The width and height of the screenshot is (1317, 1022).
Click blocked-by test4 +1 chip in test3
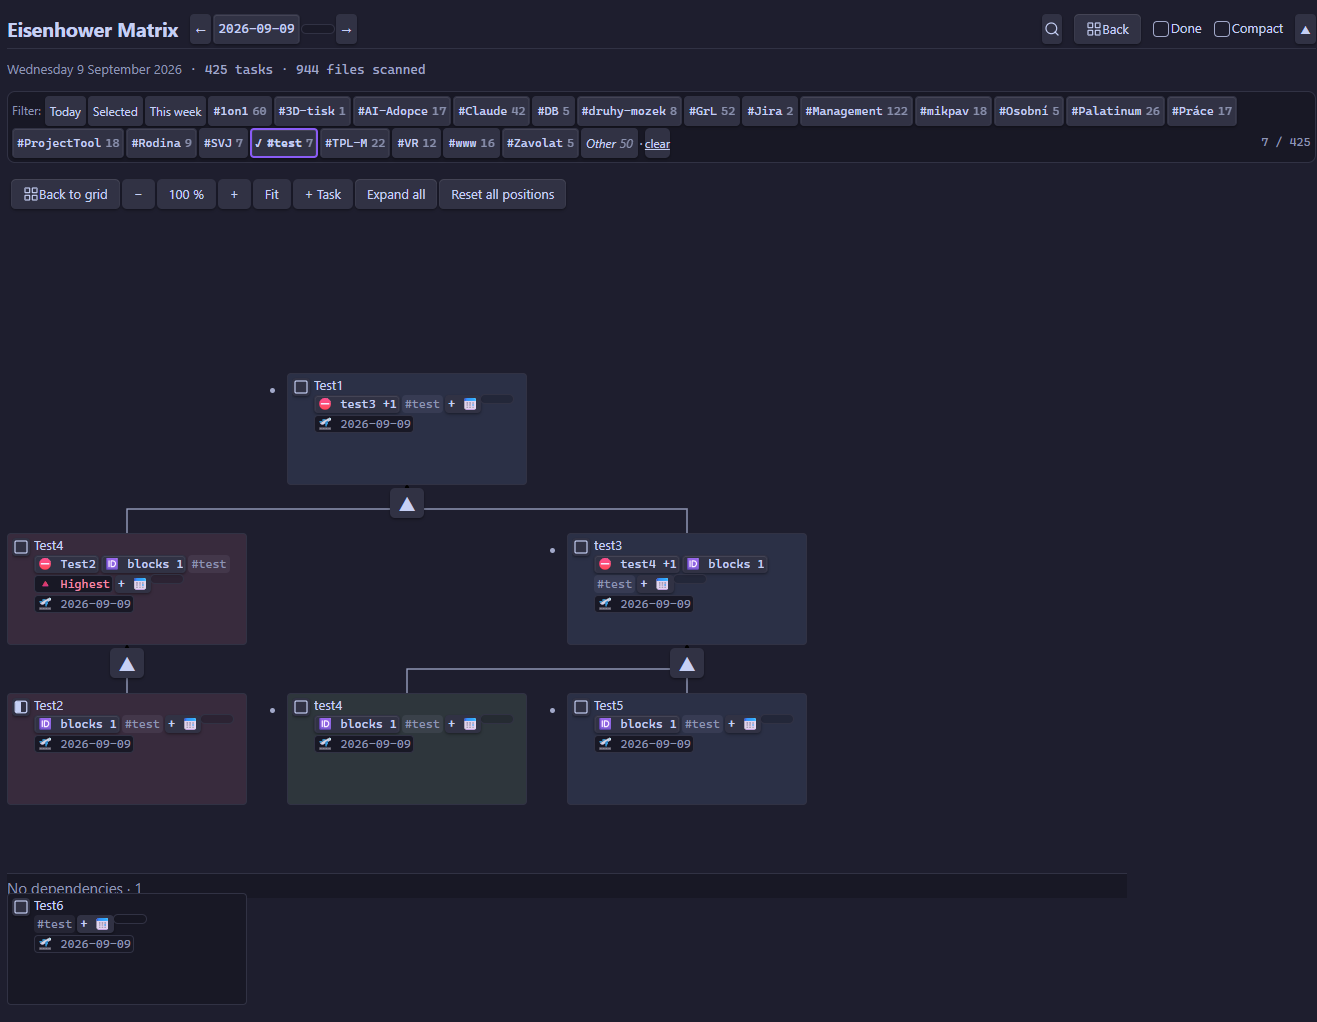(x=638, y=564)
